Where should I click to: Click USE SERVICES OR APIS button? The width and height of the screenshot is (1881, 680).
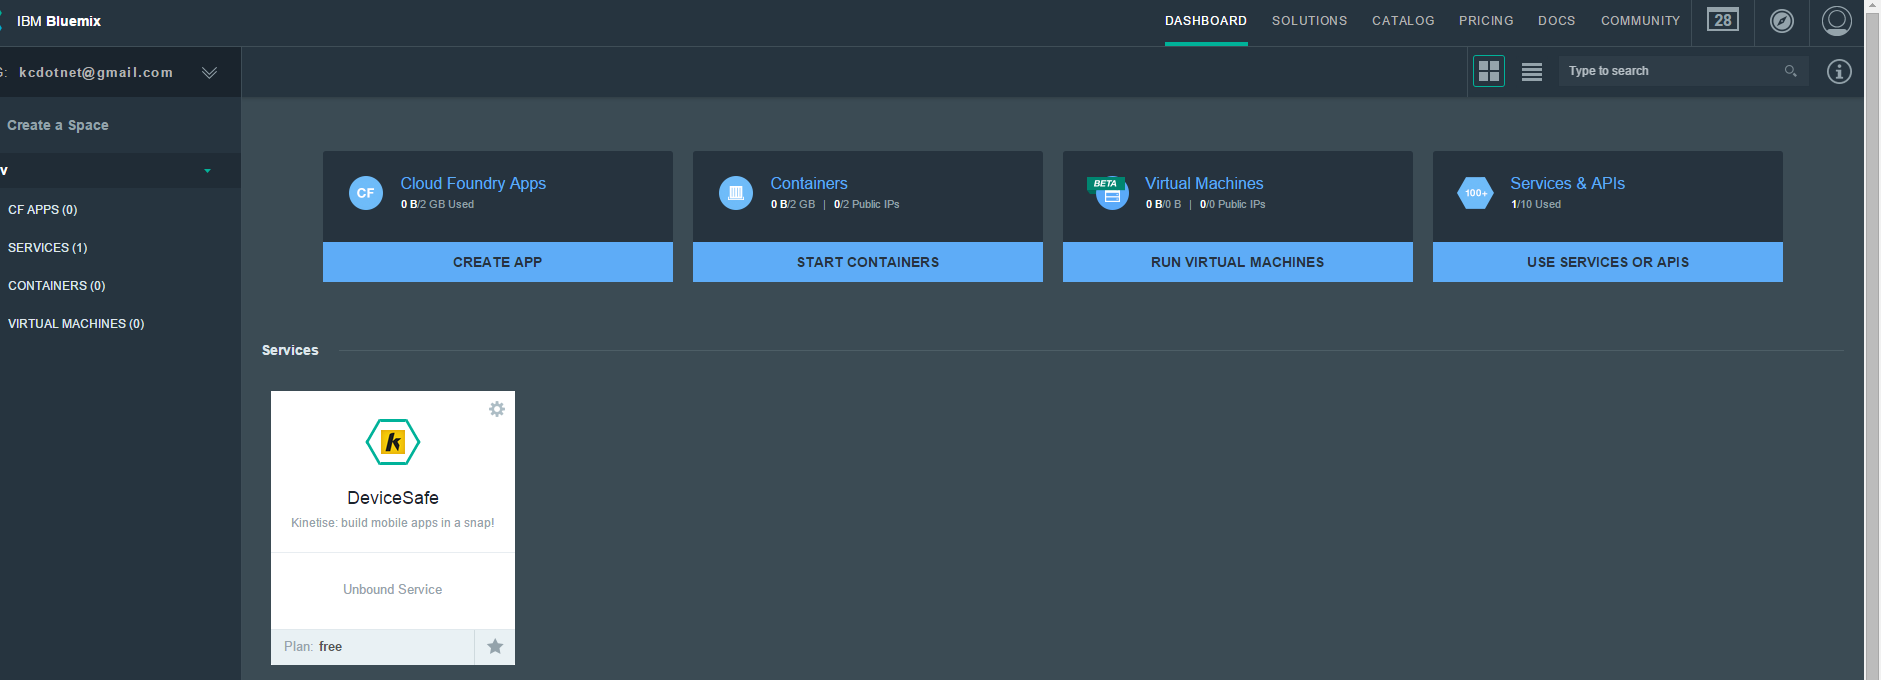click(1608, 262)
